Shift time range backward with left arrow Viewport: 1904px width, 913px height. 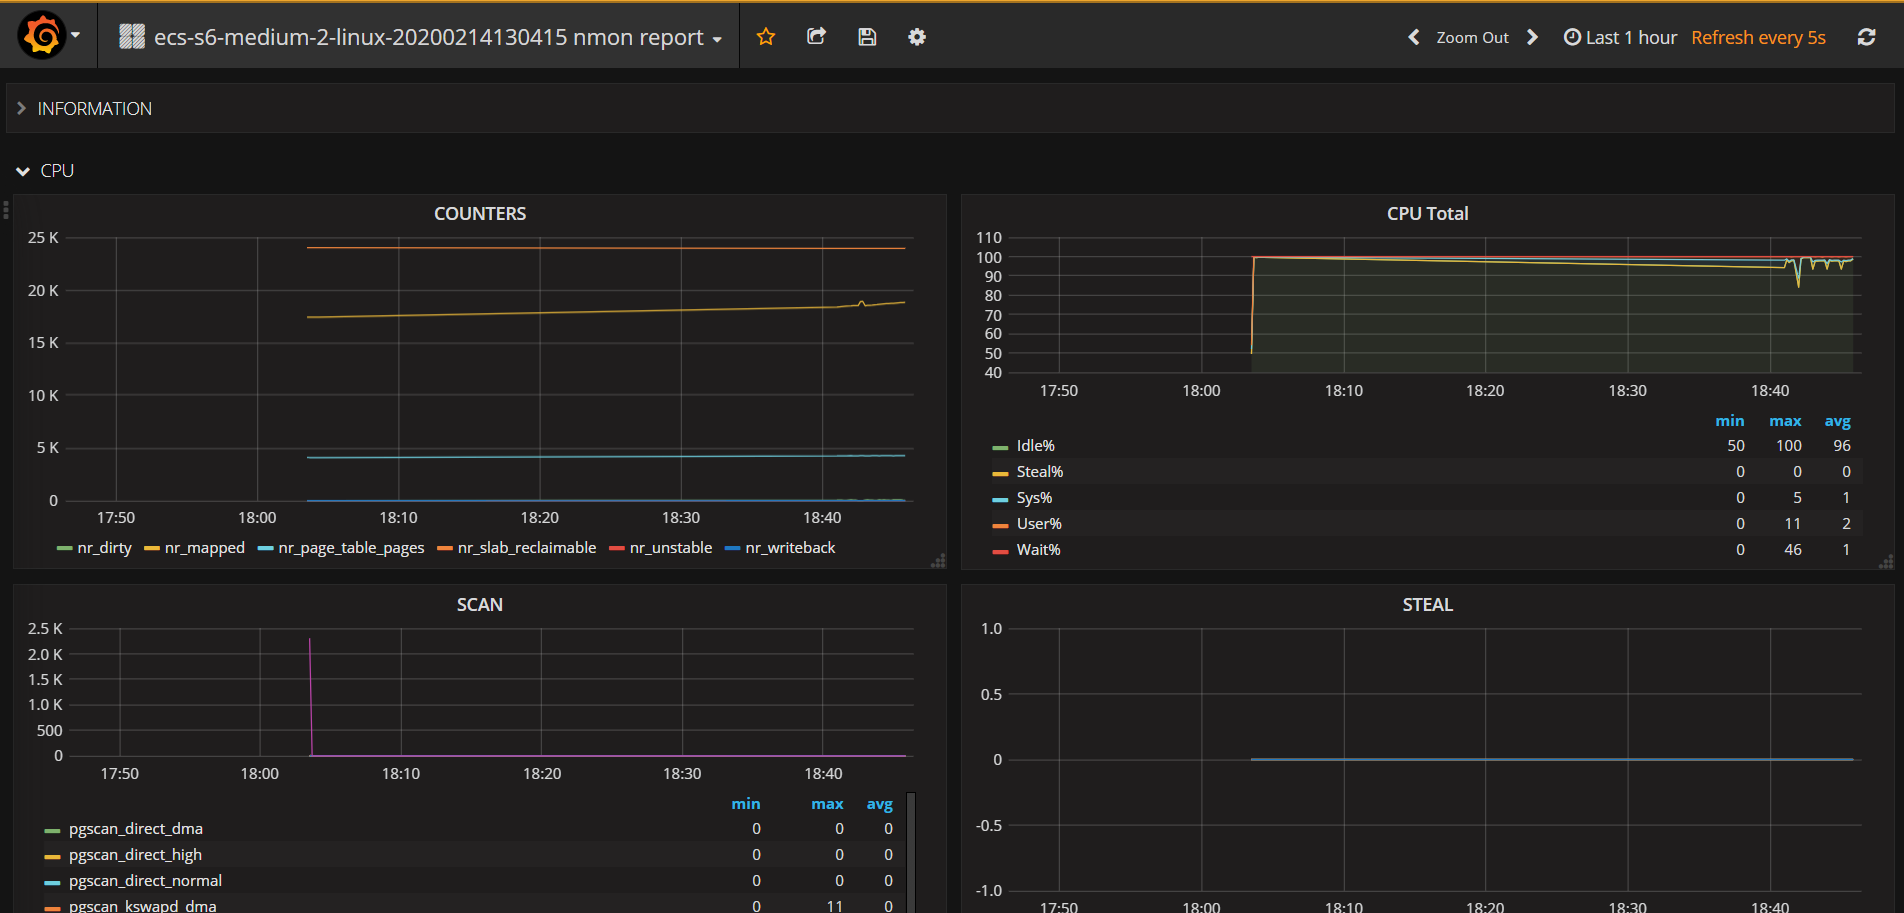(1414, 37)
